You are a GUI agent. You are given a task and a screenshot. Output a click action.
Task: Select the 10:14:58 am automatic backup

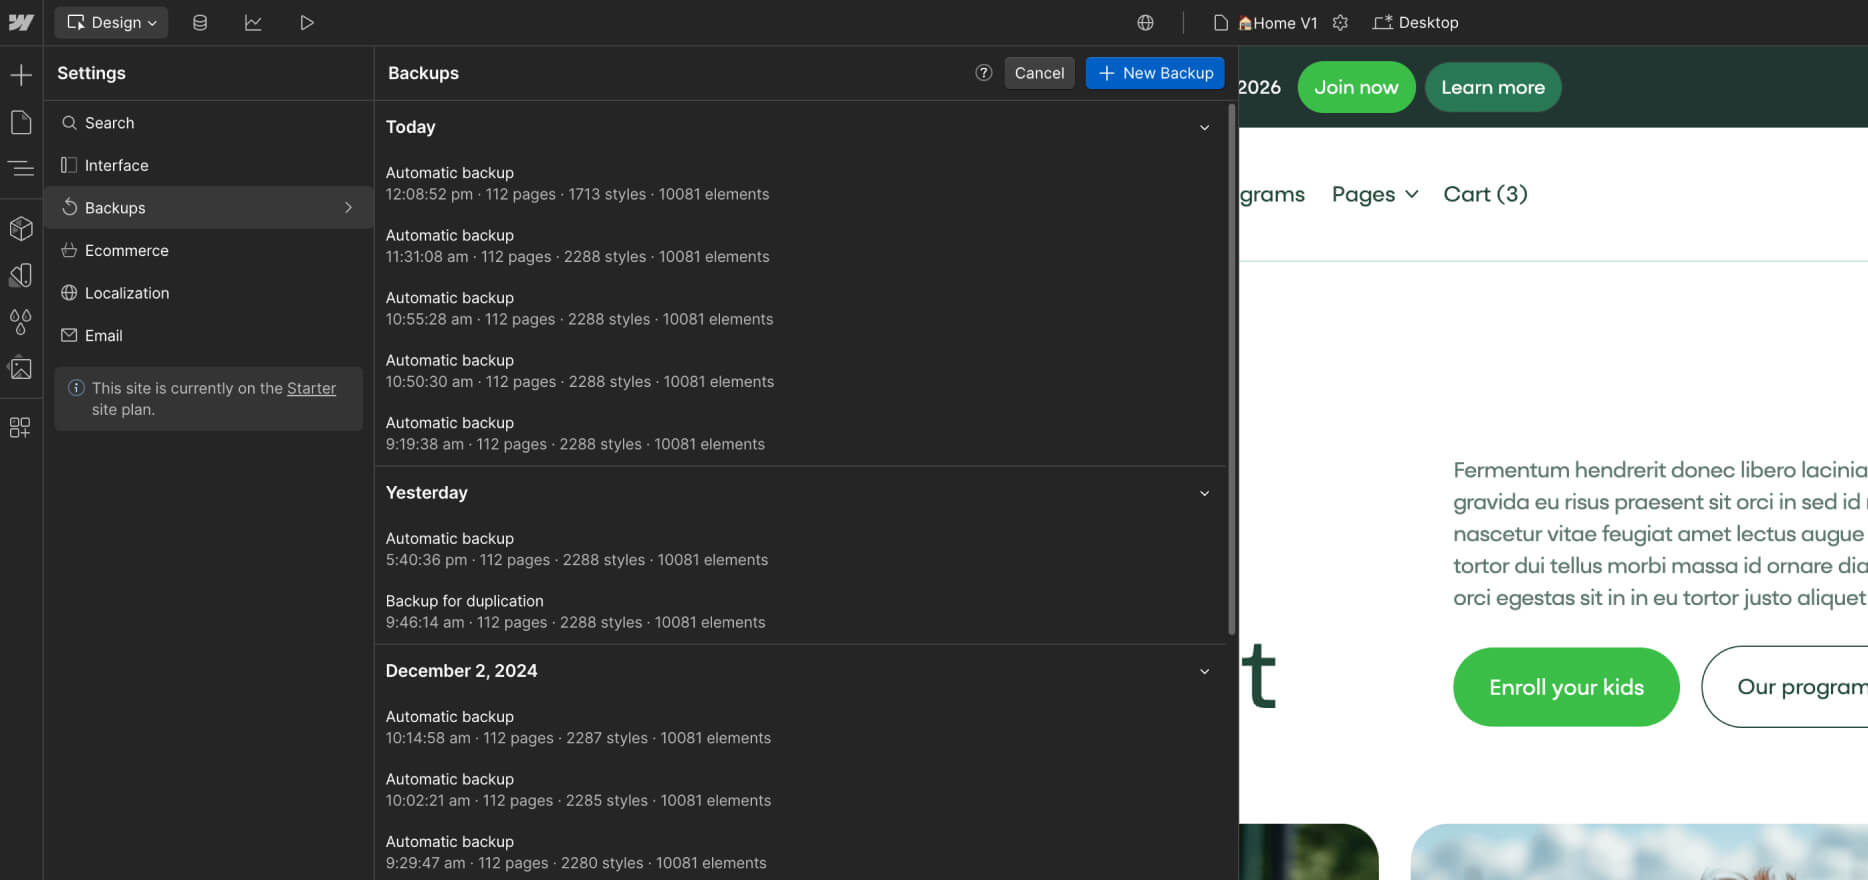pyautogui.click(x=800, y=727)
